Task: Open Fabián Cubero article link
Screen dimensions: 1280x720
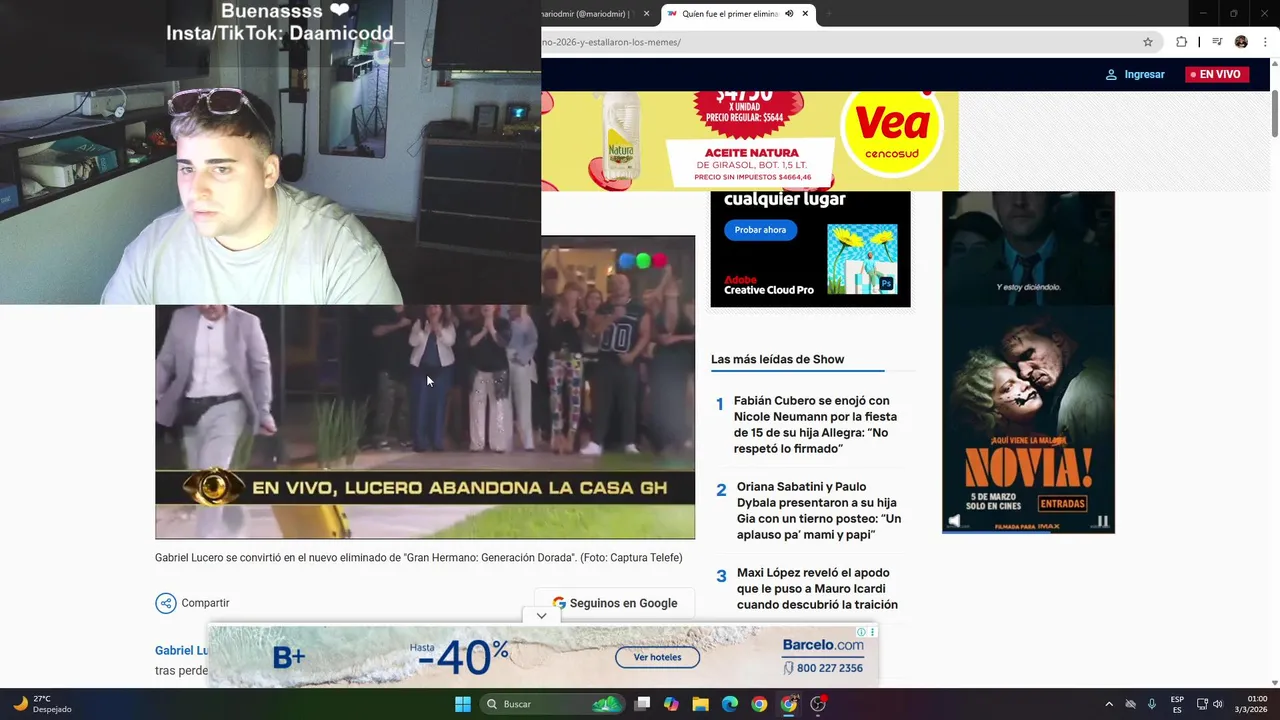Action: pos(815,425)
